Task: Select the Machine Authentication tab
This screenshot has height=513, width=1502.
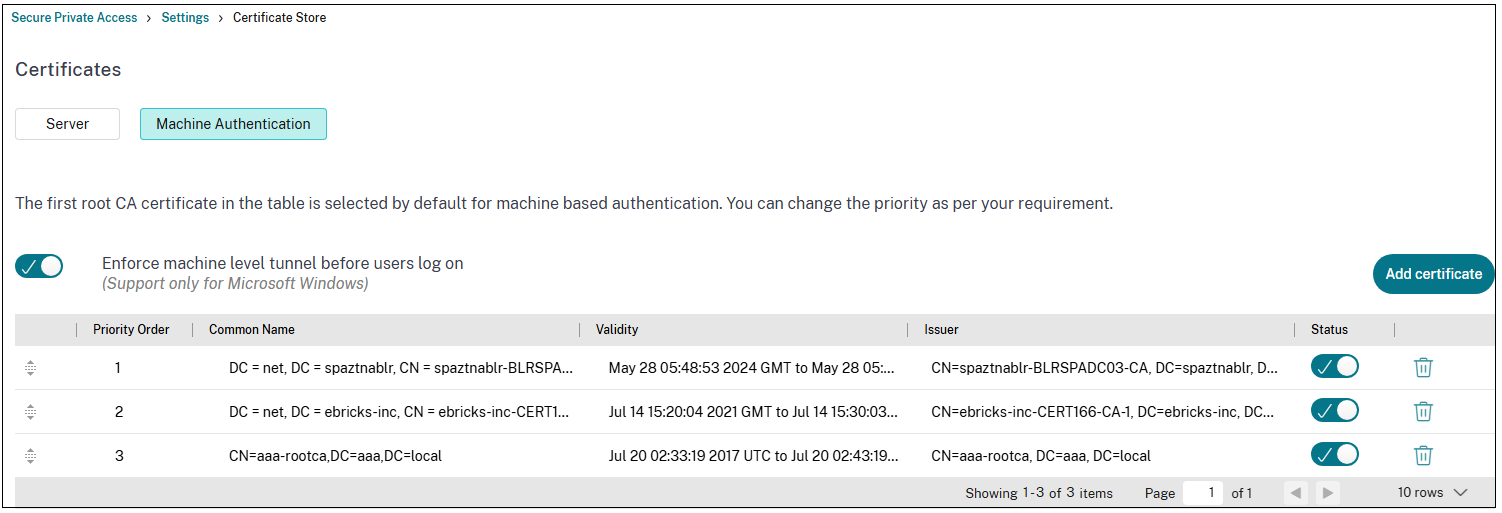Action: [x=233, y=124]
